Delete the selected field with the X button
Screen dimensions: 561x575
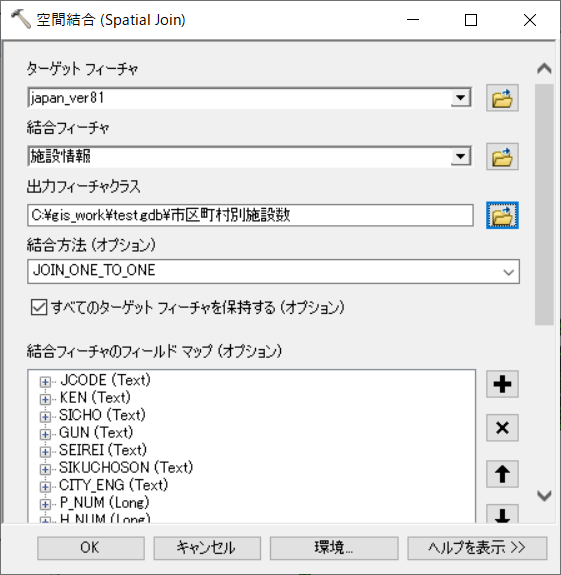coord(502,428)
